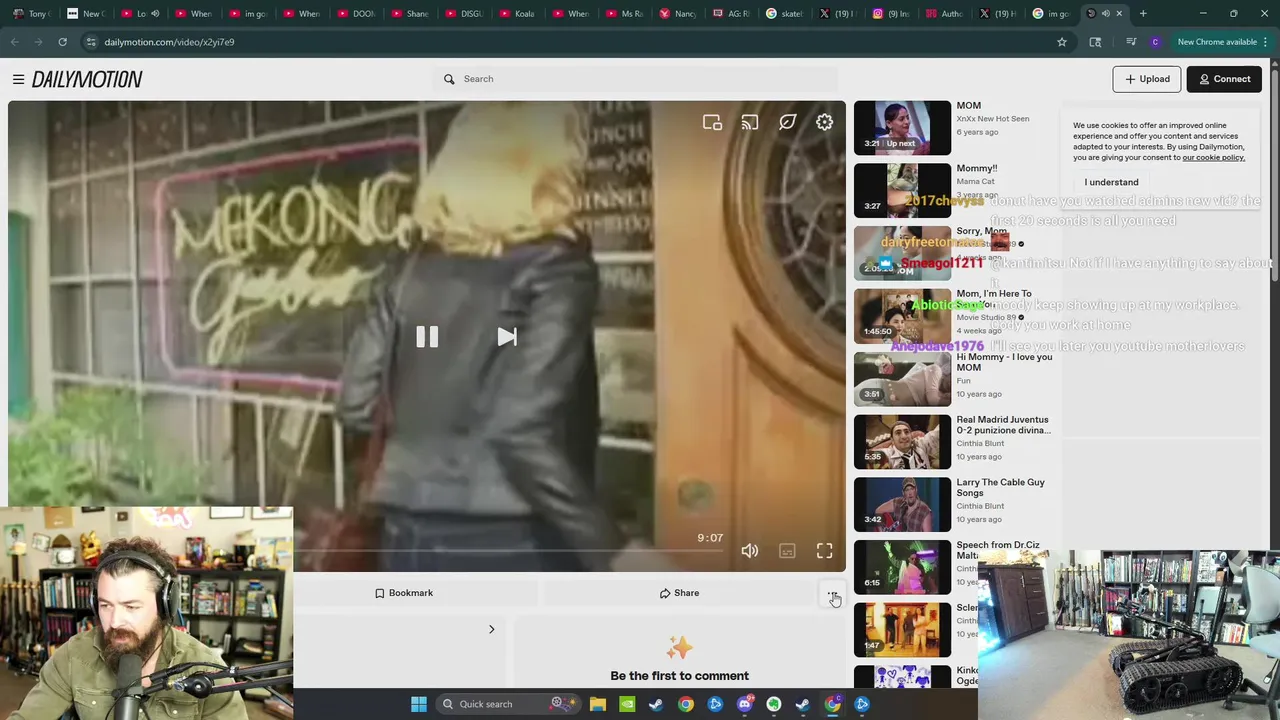Open 'Speech from Dr.Ciz' video thumbnail
The image size is (1280, 720).
point(902,567)
